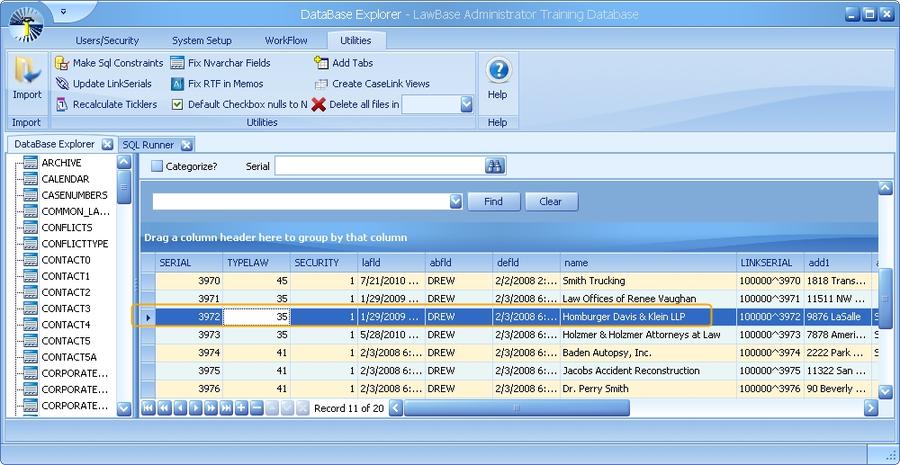Click binoculars search icon next to Serial
This screenshot has width=900, height=465.
pos(495,166)
